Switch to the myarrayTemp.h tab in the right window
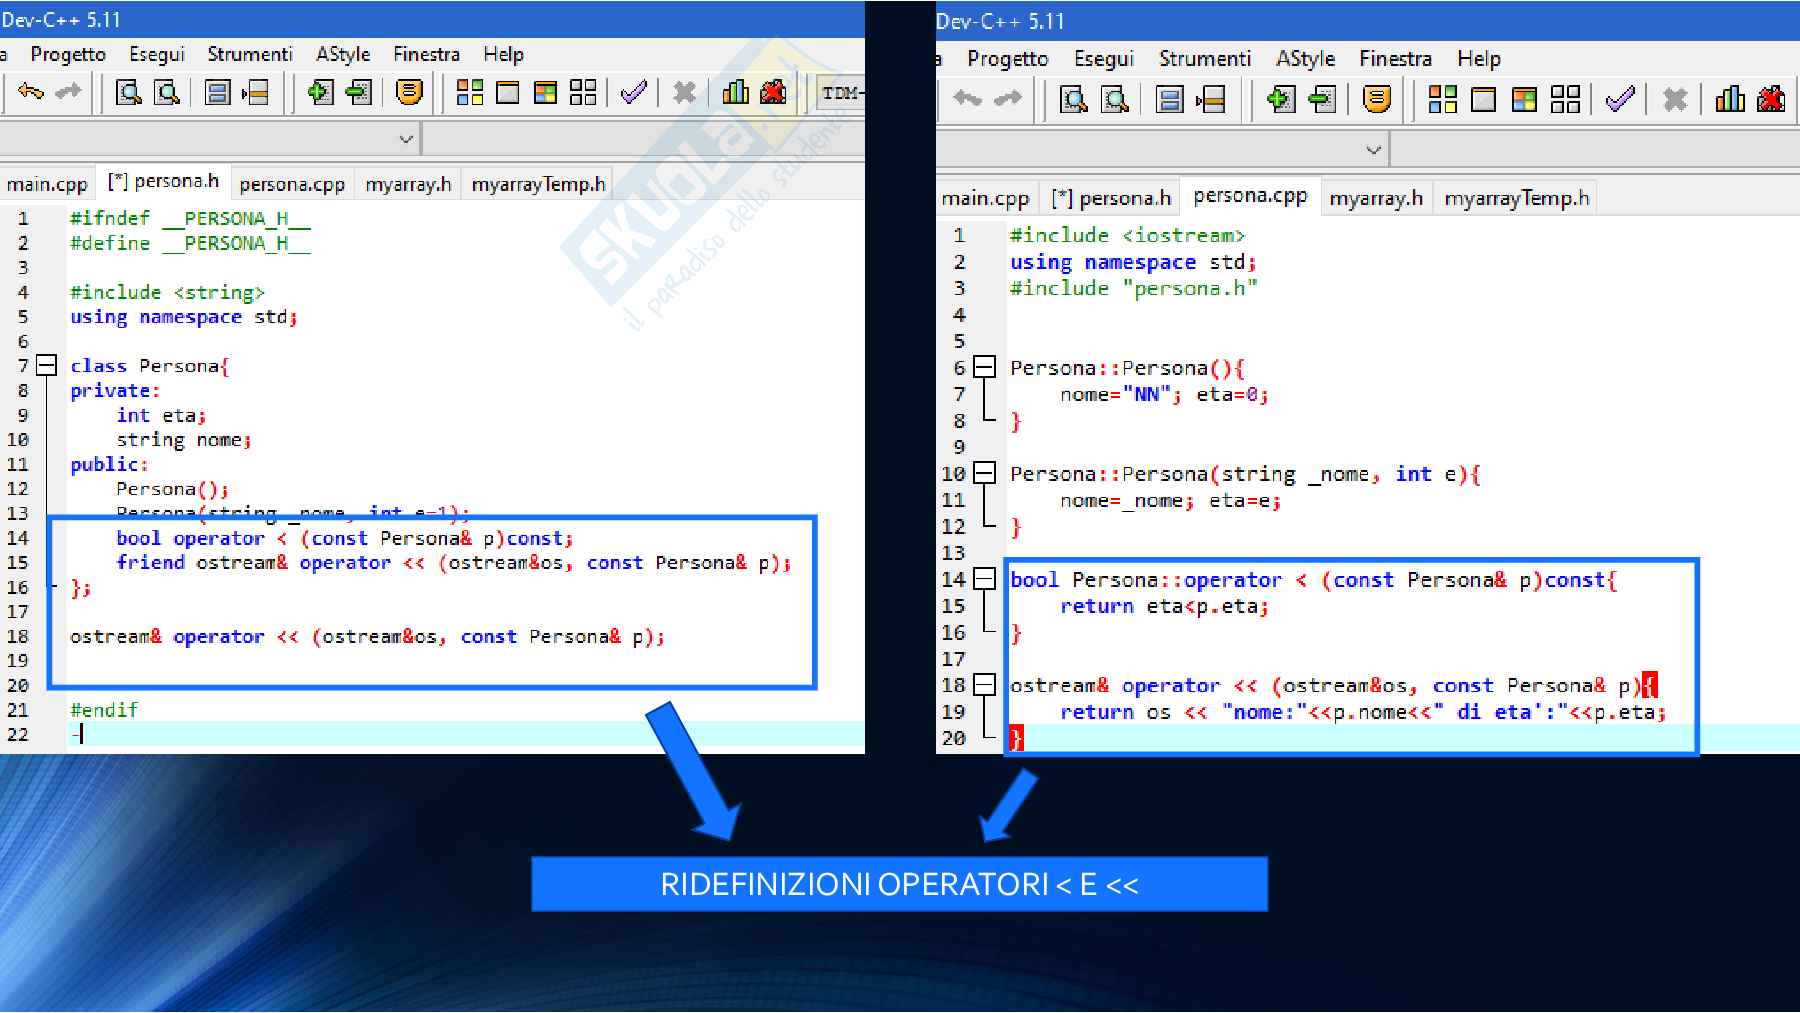 pyautogui.click(x=1516, y=198)
